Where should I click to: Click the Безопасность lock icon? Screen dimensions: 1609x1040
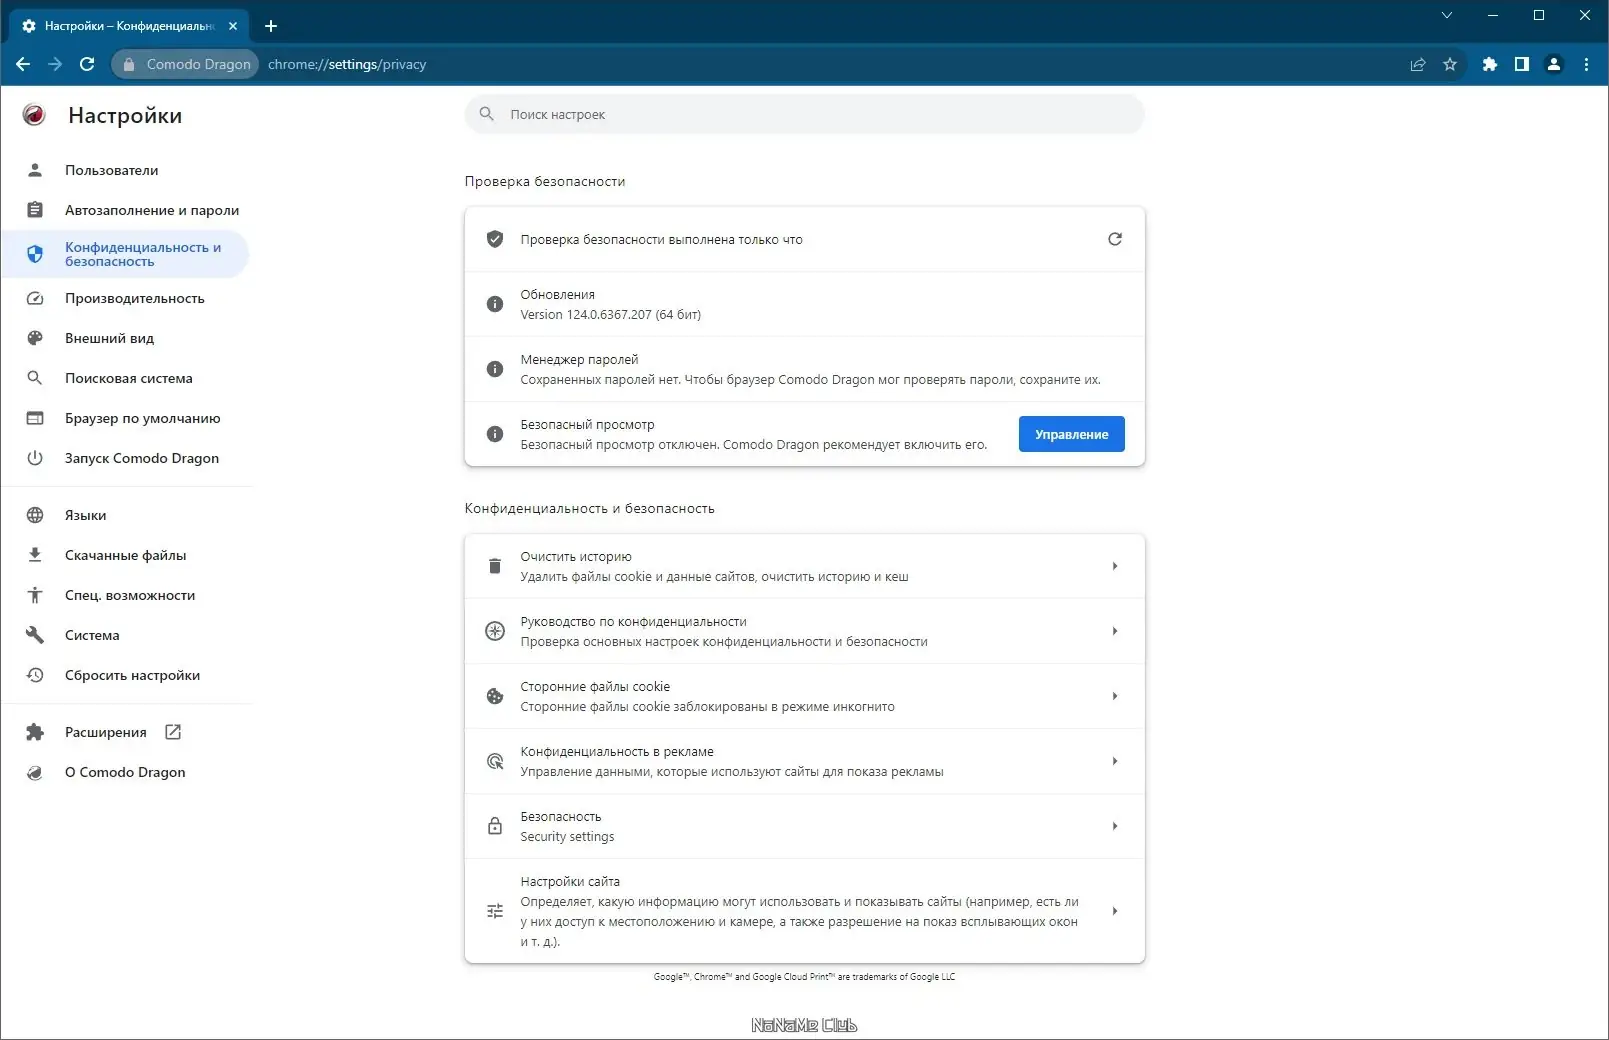point(494,826)
